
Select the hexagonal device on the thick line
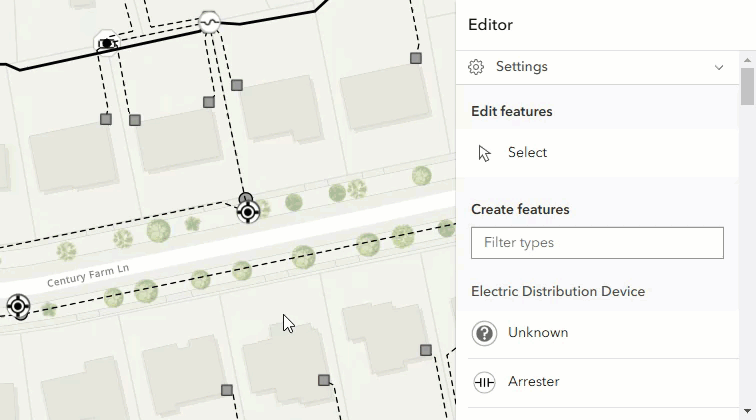(x=106, y=43)
